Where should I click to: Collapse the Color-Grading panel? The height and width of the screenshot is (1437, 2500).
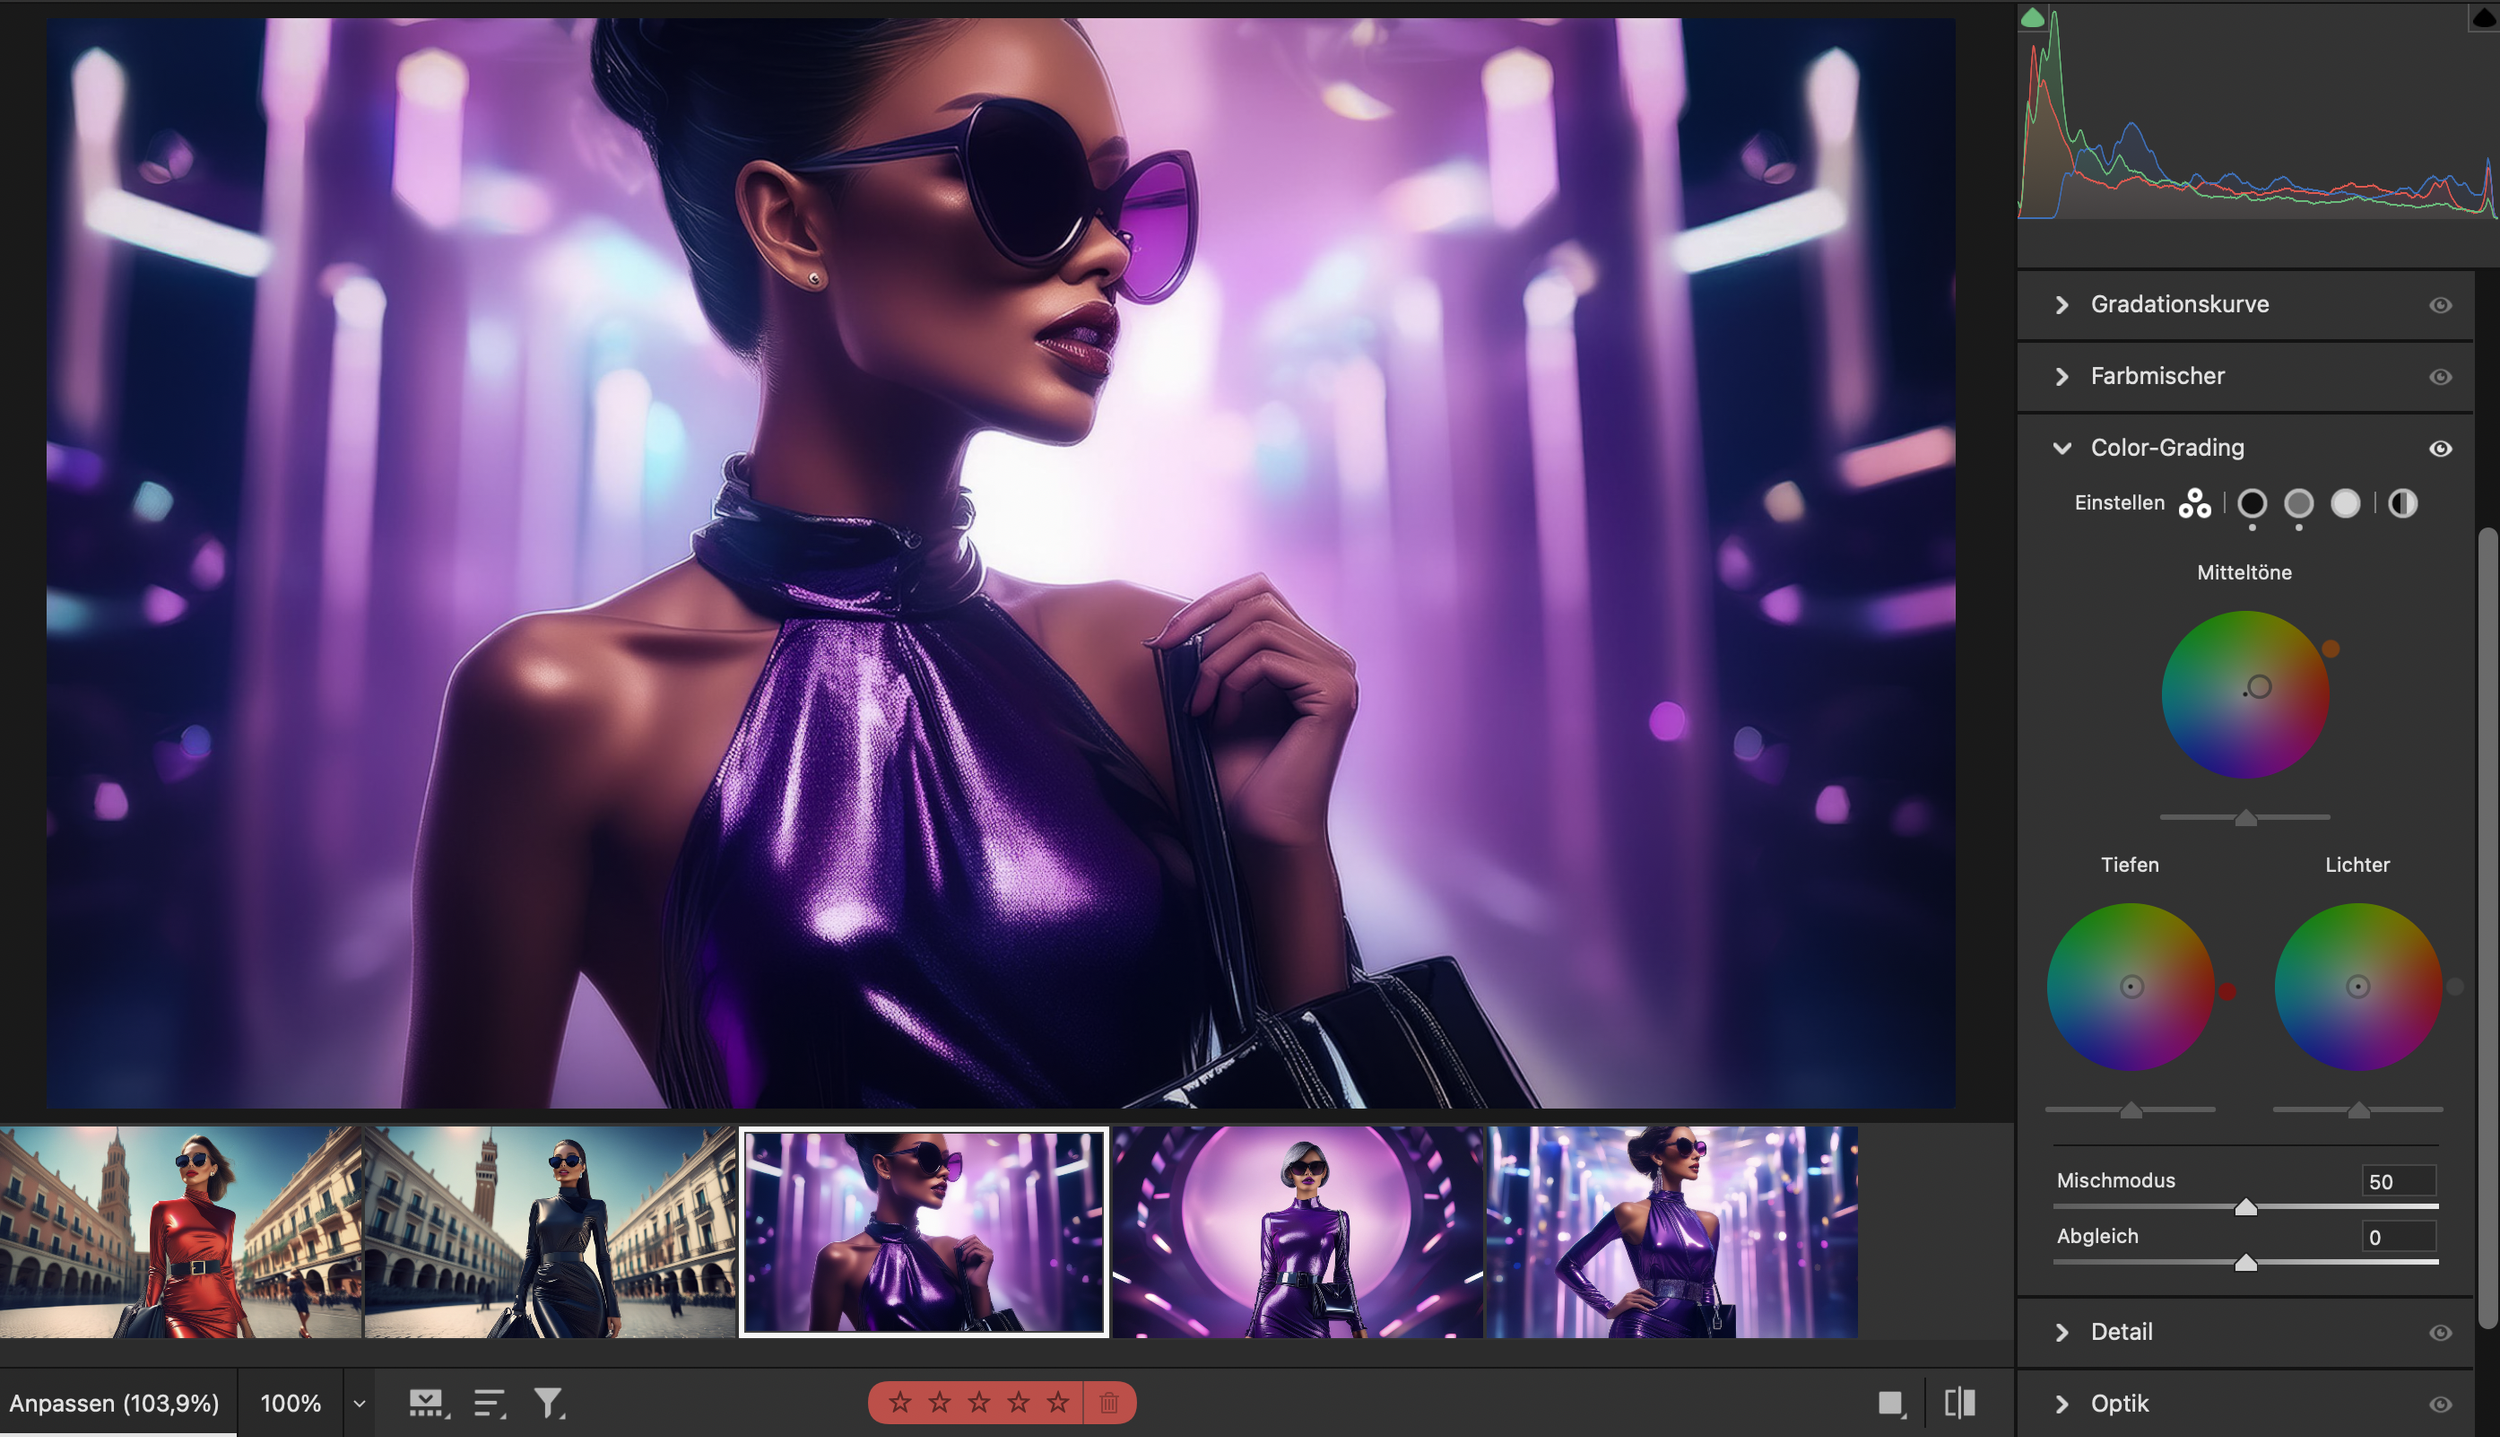[x=2062, y=448]
